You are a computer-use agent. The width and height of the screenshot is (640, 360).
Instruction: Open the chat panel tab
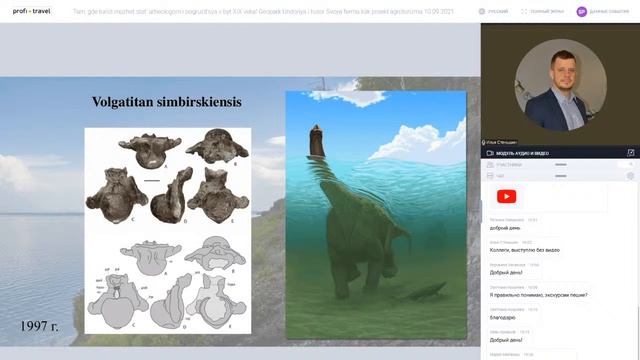[500, 176]
